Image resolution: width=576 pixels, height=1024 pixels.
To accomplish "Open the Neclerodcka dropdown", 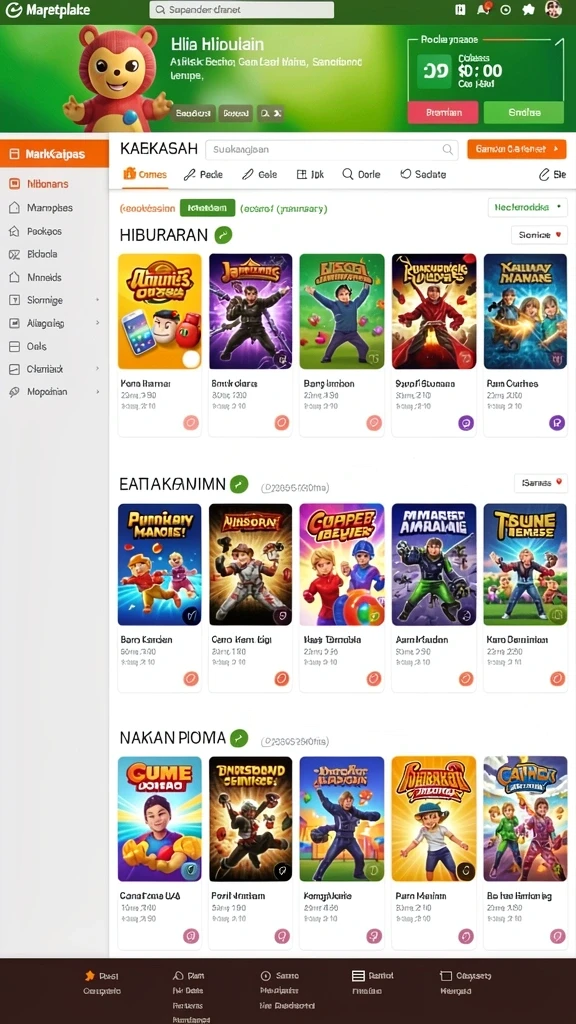I will pos(528,207).
